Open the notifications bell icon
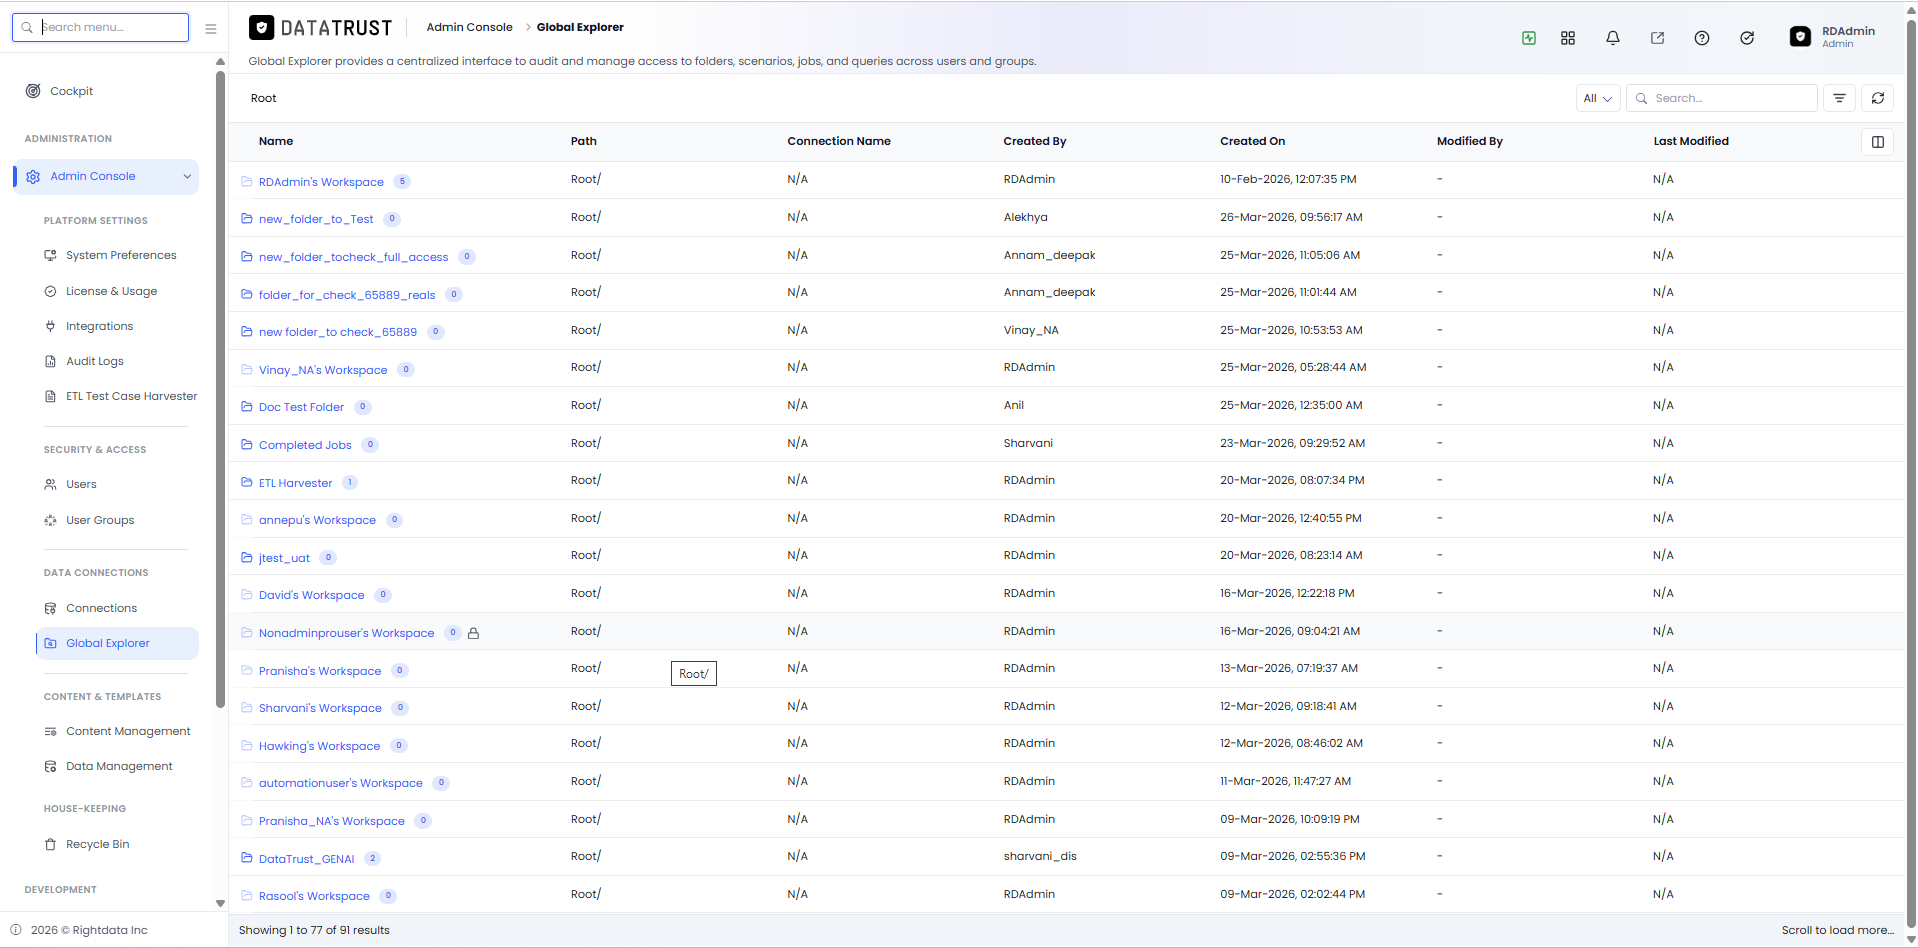 (1612, 38)
